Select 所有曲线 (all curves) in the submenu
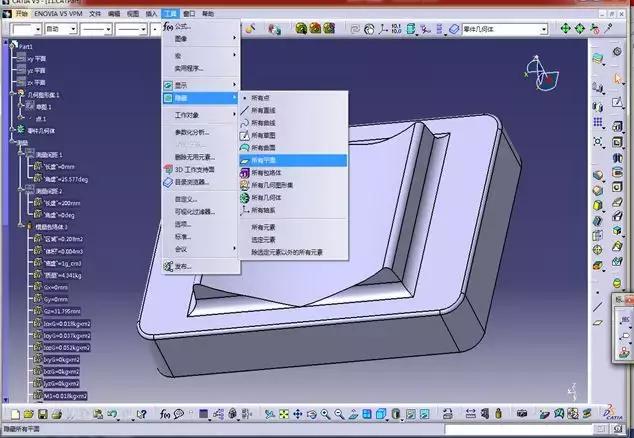The height and width of the screenshot is (438, 634). pos(265,122)
